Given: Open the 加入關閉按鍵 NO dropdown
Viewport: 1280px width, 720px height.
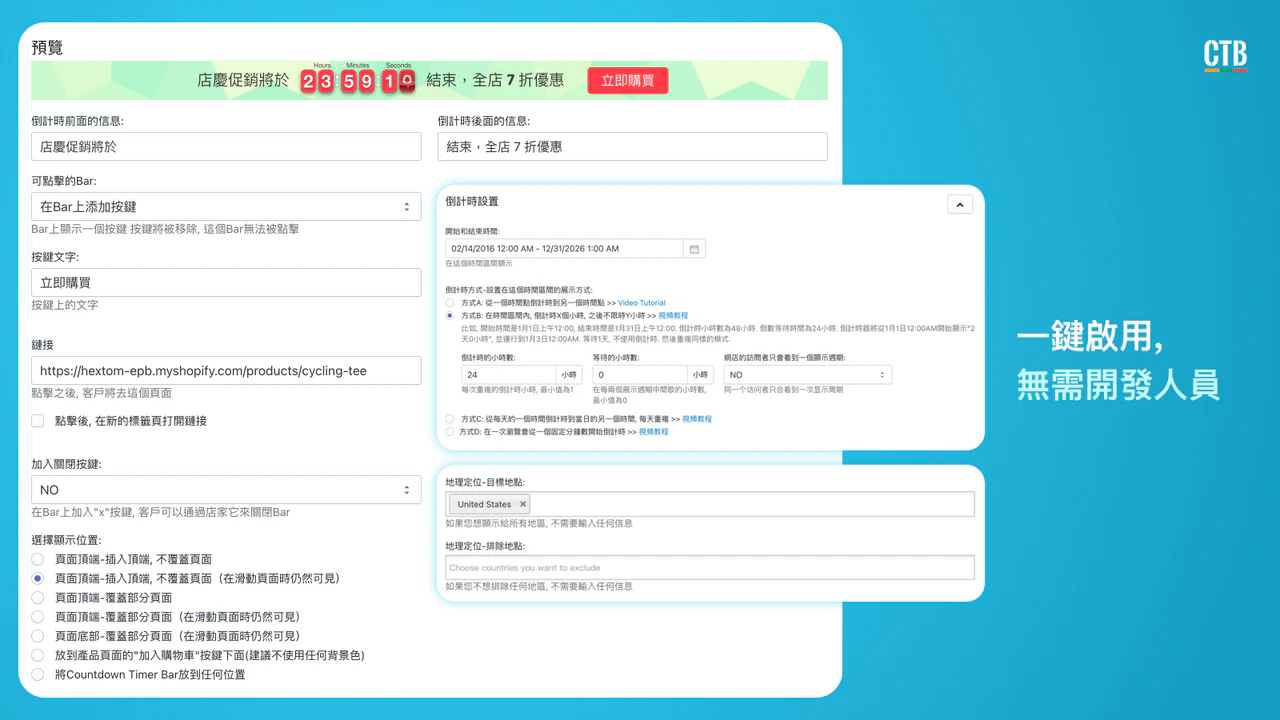Looking at the screenshot, I should click(226, 490).
